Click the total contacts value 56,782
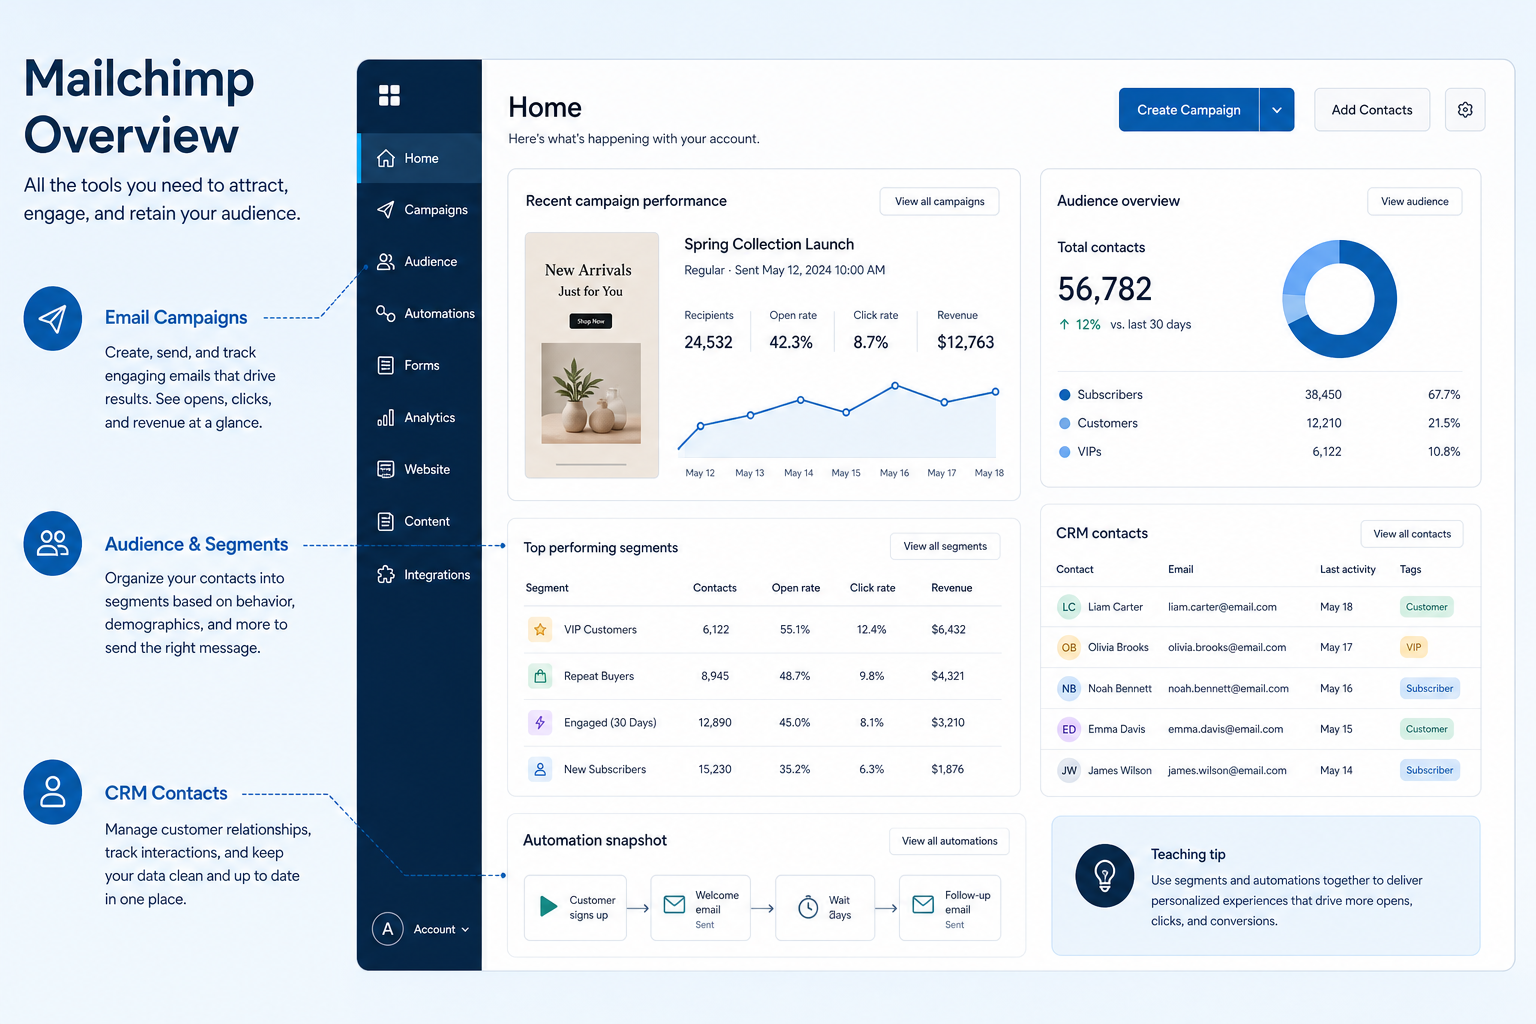Image resolution: width=1536 pixels, height=1024 pixels. [1105, 289]
